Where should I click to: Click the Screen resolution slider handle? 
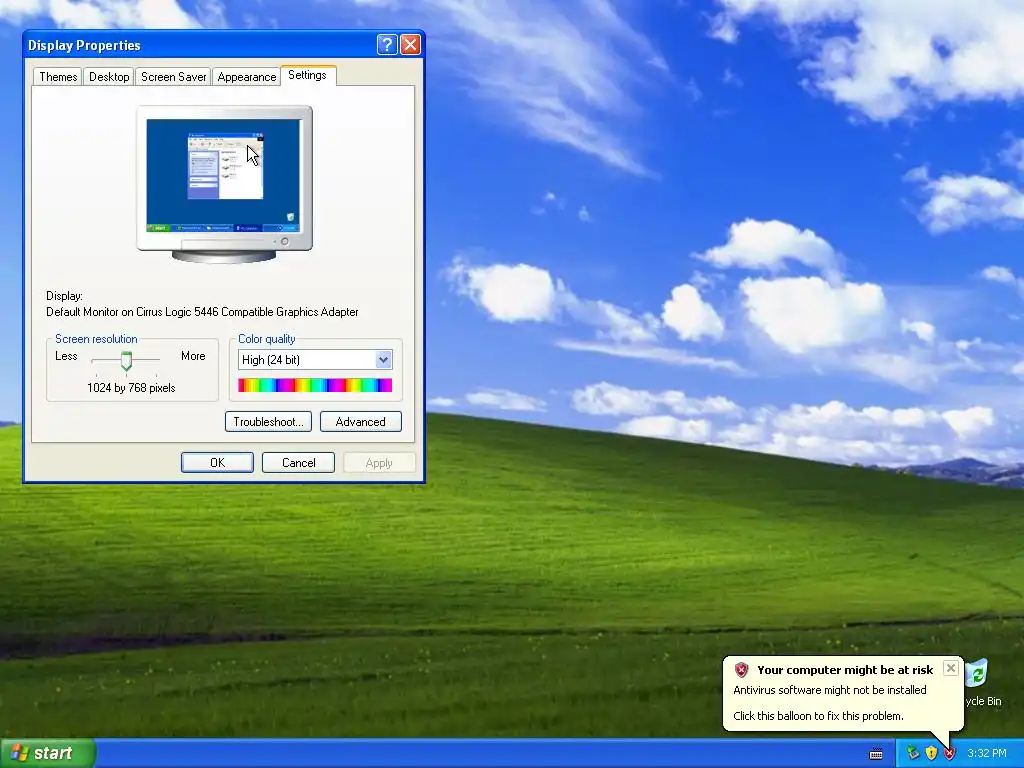126,360
